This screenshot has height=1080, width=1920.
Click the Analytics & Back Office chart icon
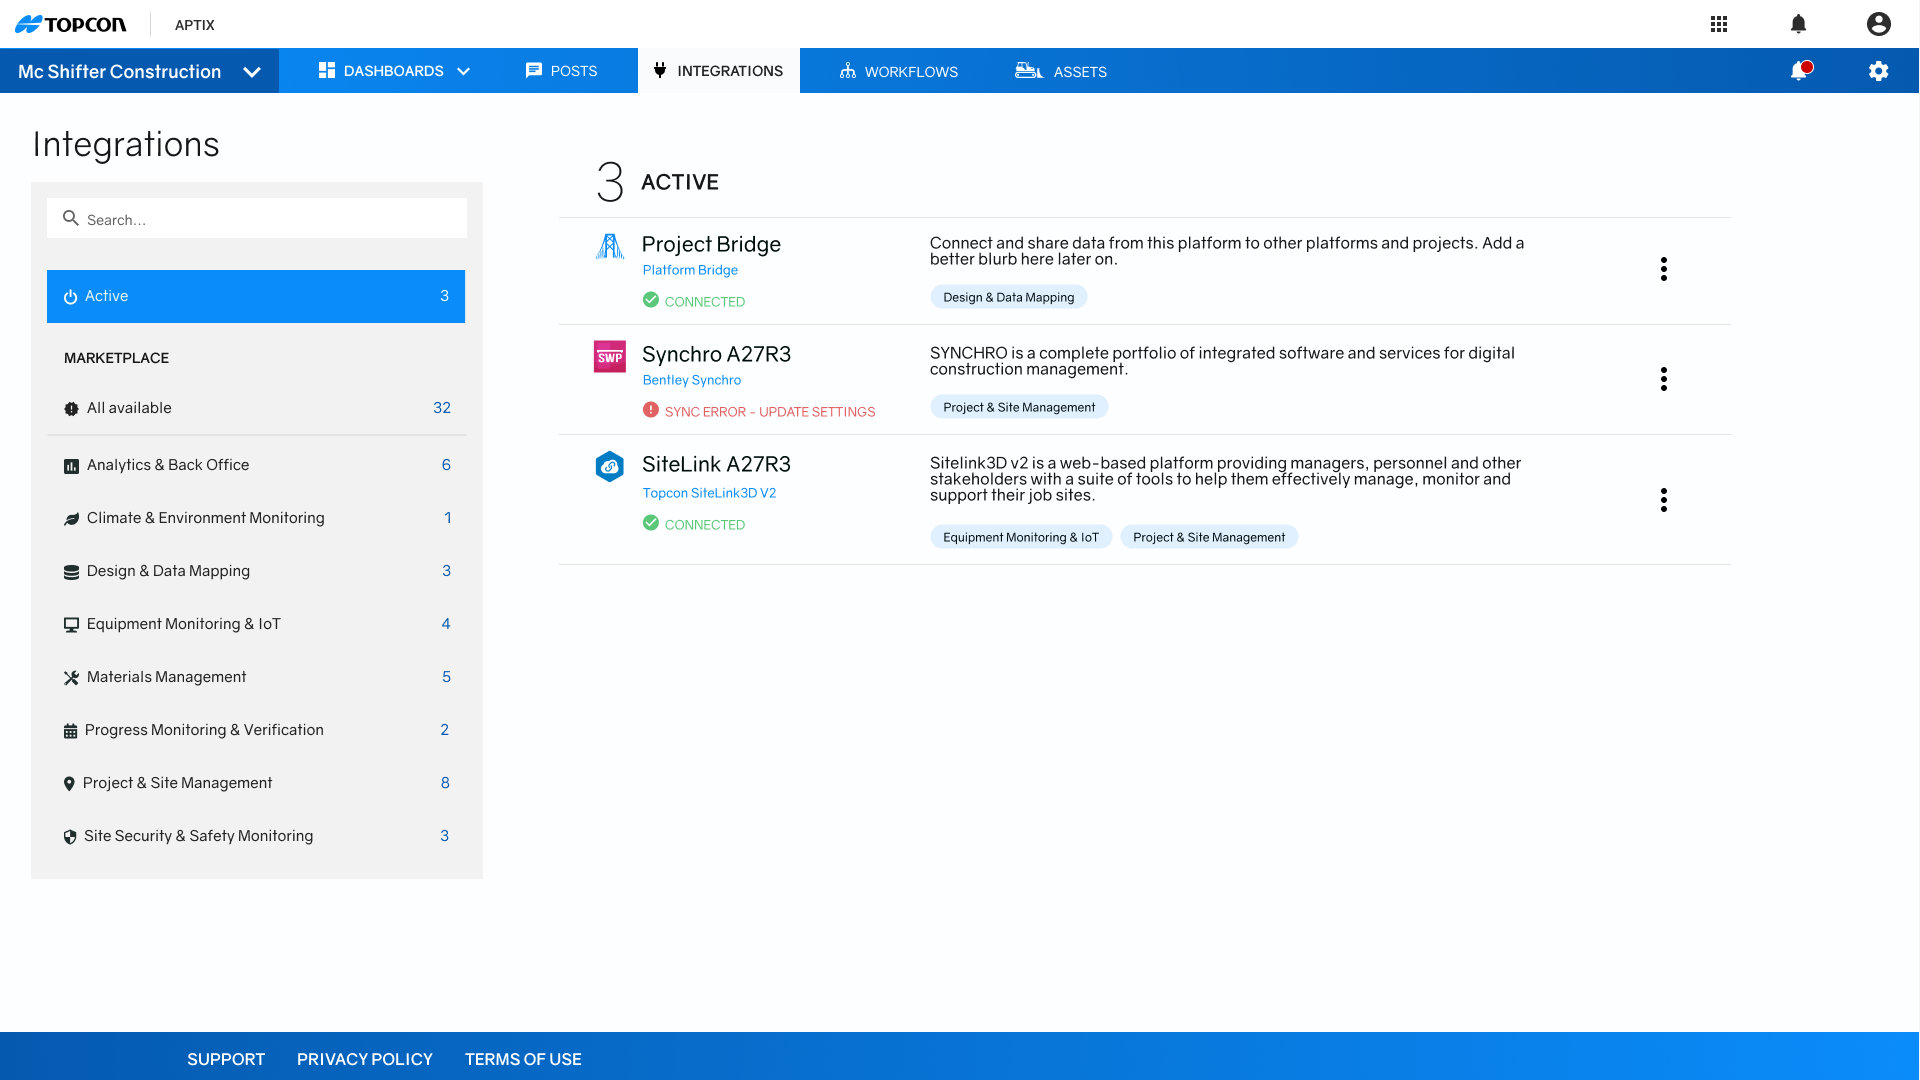[71, 466]
